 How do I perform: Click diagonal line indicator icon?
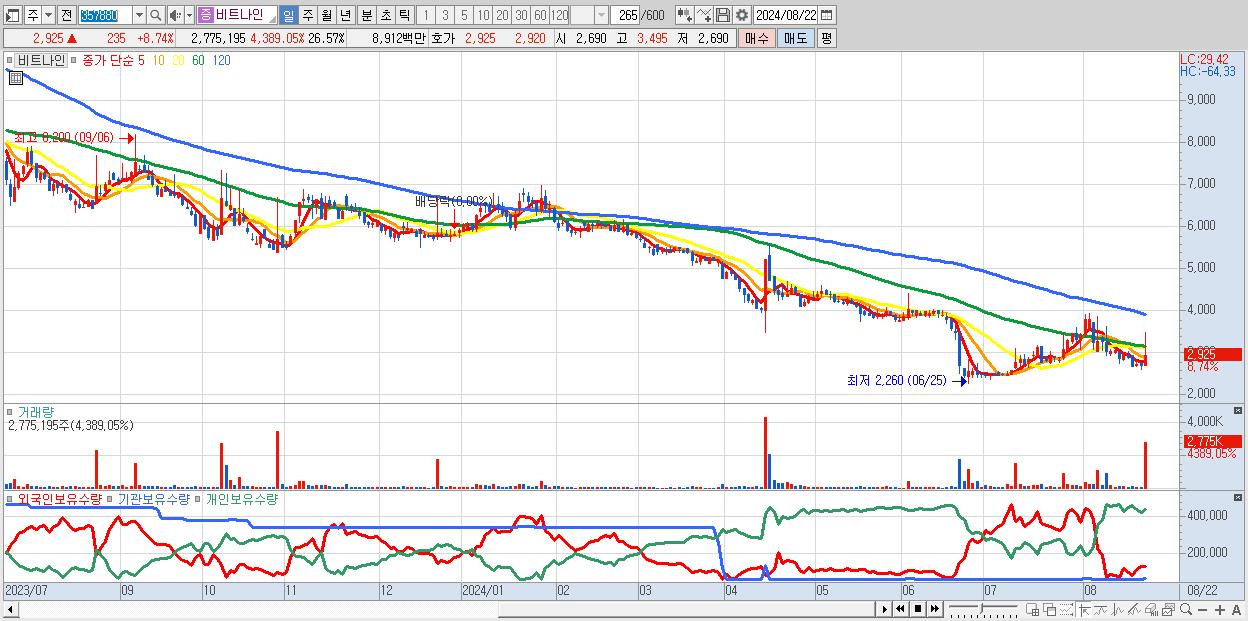[x=1135, y=609]
